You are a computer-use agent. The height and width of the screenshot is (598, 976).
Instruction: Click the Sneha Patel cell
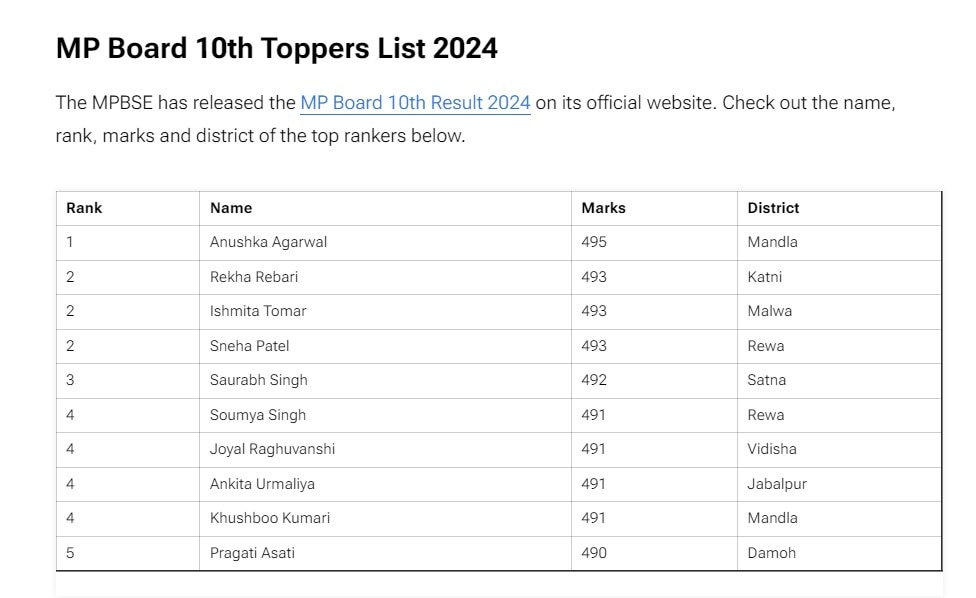tap(385, 346)
